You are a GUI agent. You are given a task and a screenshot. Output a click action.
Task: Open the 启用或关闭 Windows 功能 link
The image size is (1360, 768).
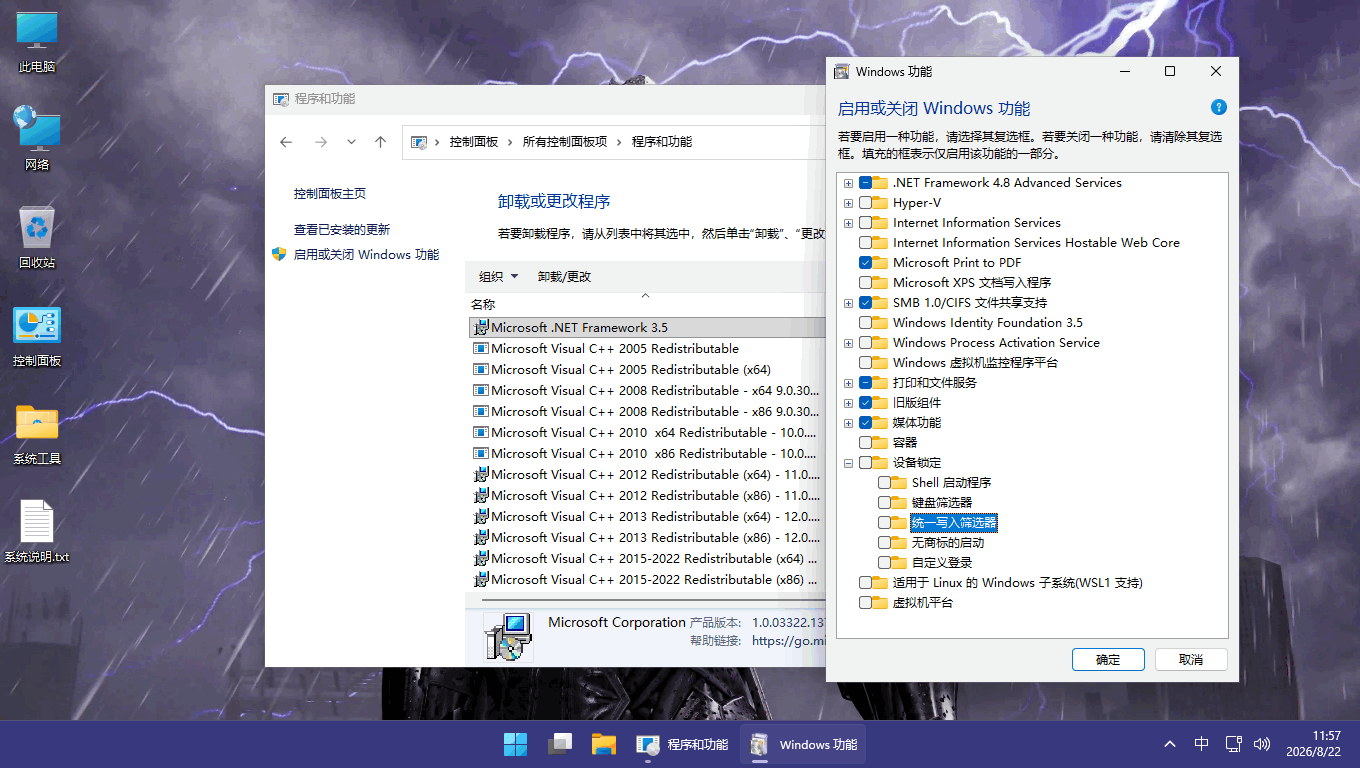pos(366,255)
